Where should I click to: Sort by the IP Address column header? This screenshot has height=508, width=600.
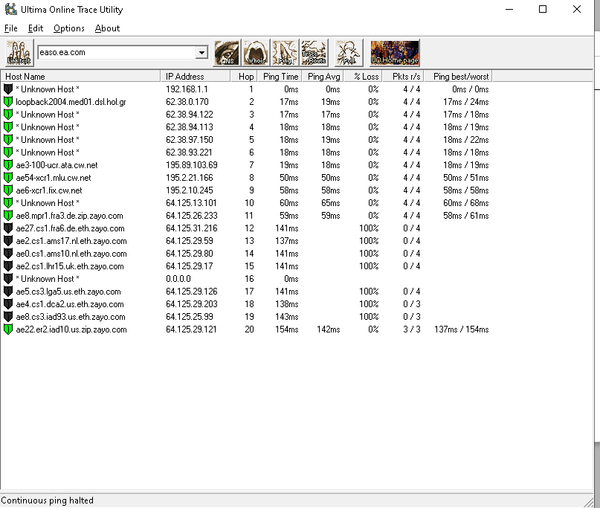coord(195,77)
